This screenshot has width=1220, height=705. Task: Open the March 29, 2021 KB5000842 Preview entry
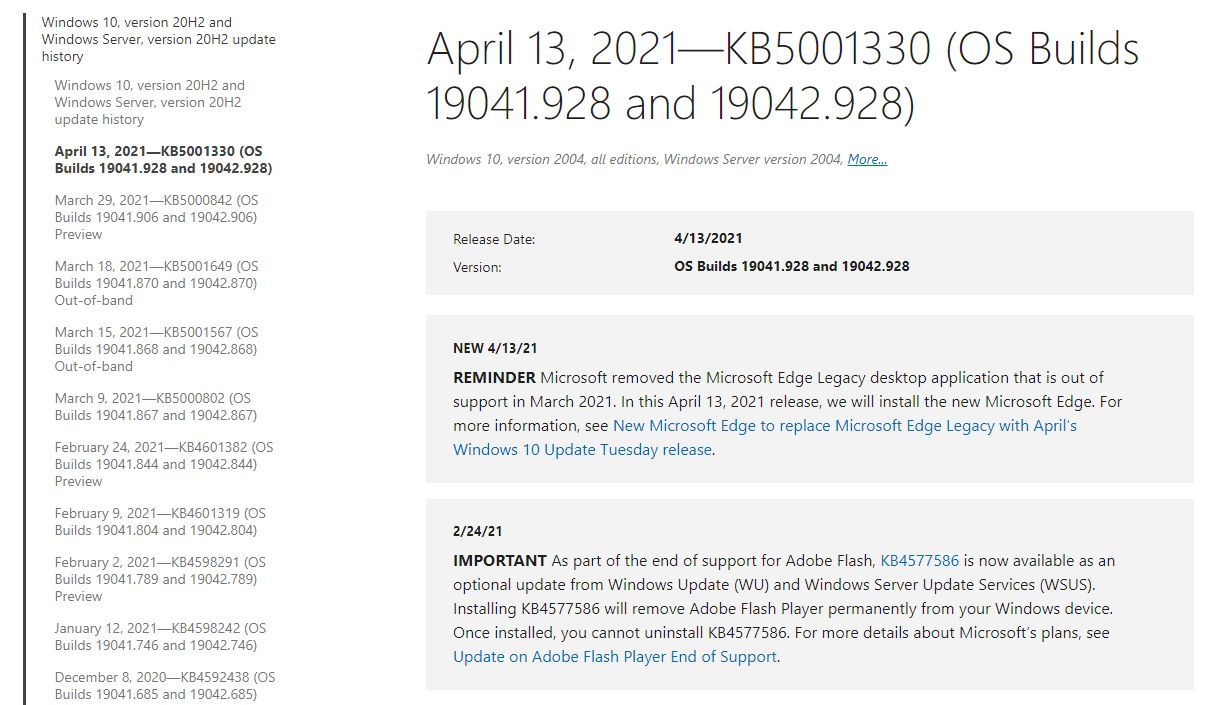[156, 217]
